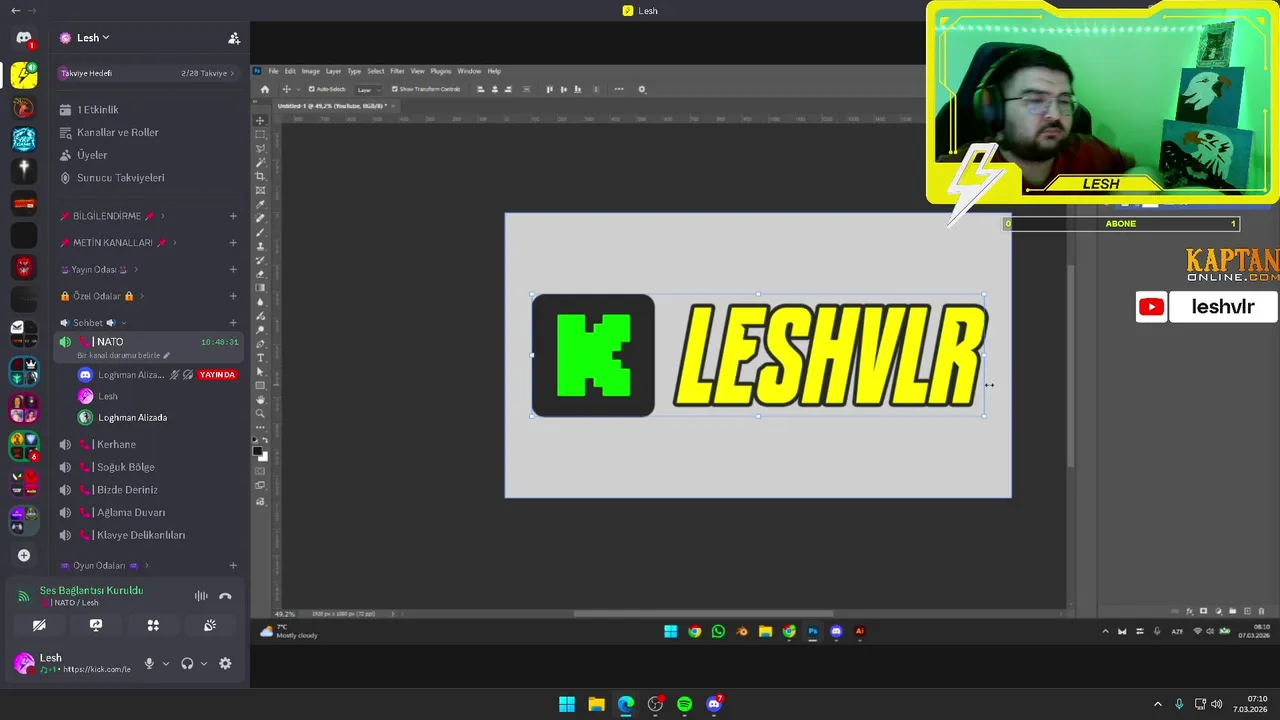
Task: Select the Eyedropper tool
Action: [x=260, y=204]
